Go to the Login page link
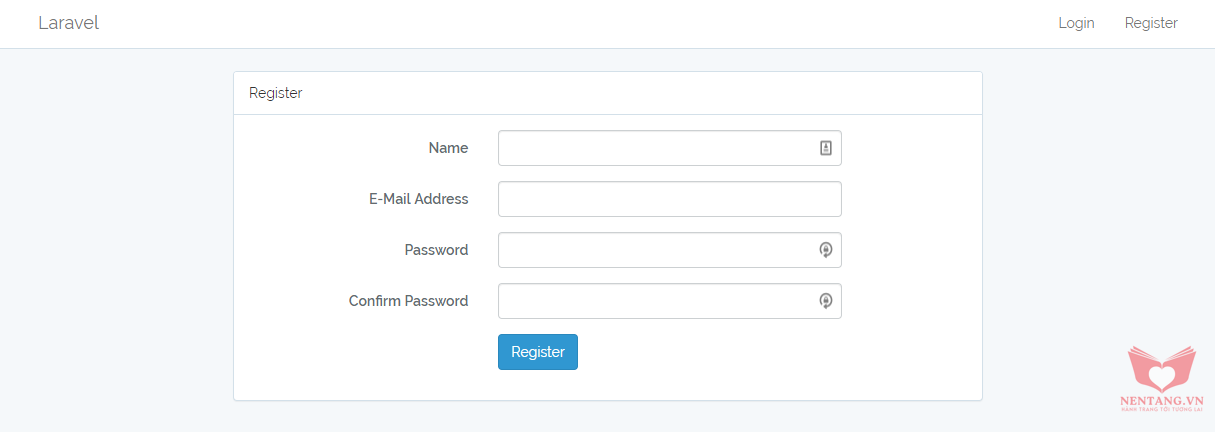1215x432 pixels. coord(1076,23)
